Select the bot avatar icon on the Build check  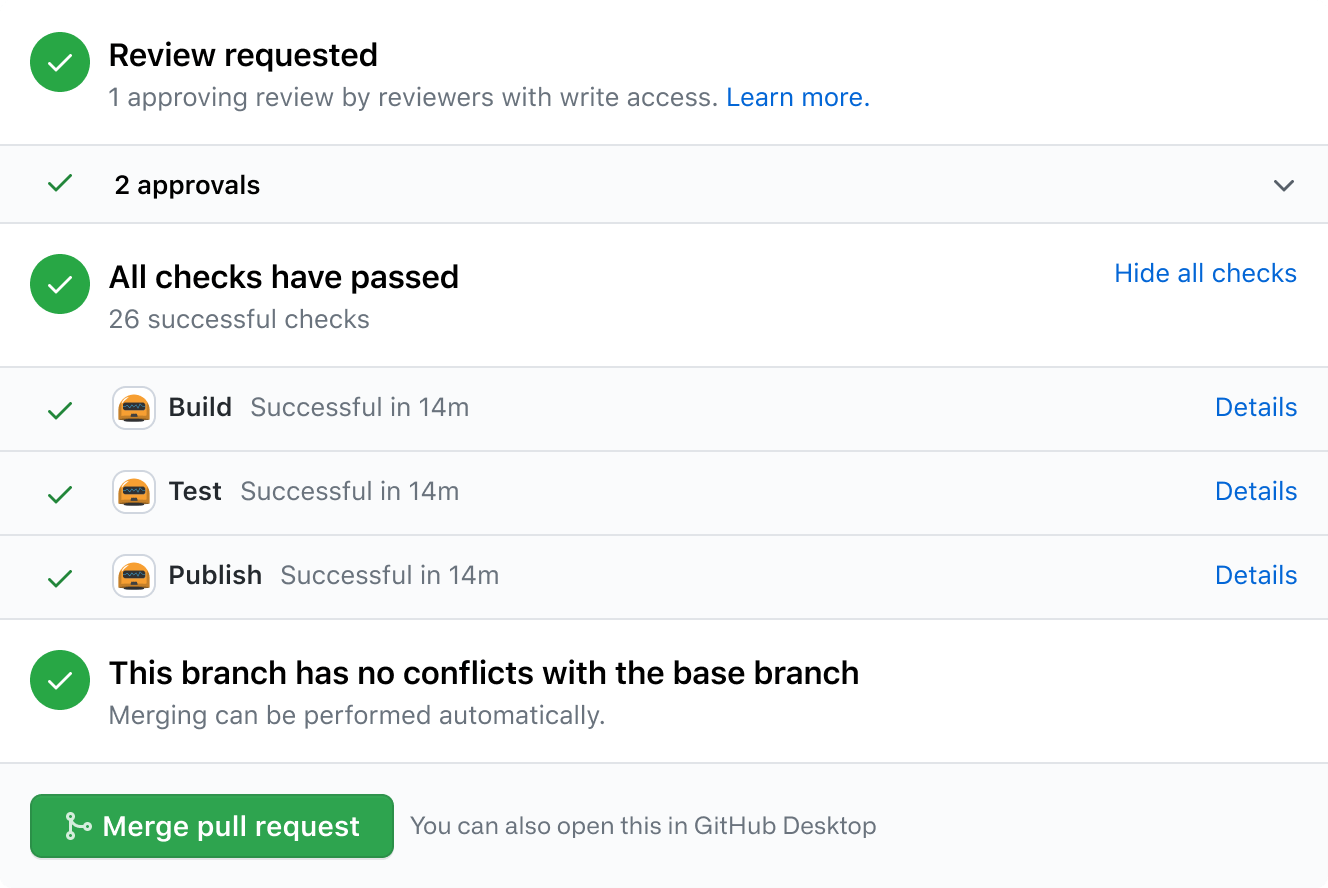pos(134,408)
